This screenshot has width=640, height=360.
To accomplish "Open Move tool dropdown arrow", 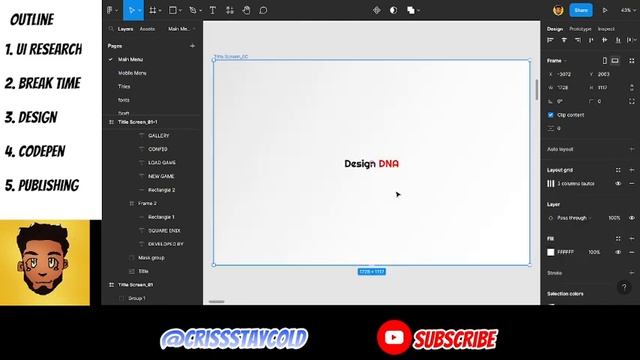I will [x=140, y=11].
